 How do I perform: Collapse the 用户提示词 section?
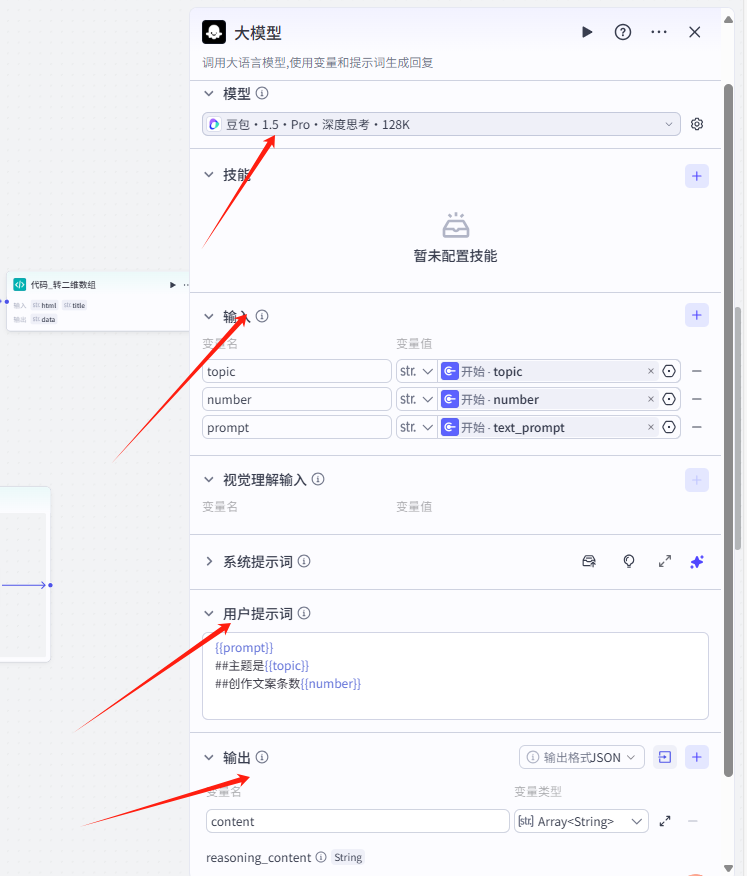click(x=209, y=613)
